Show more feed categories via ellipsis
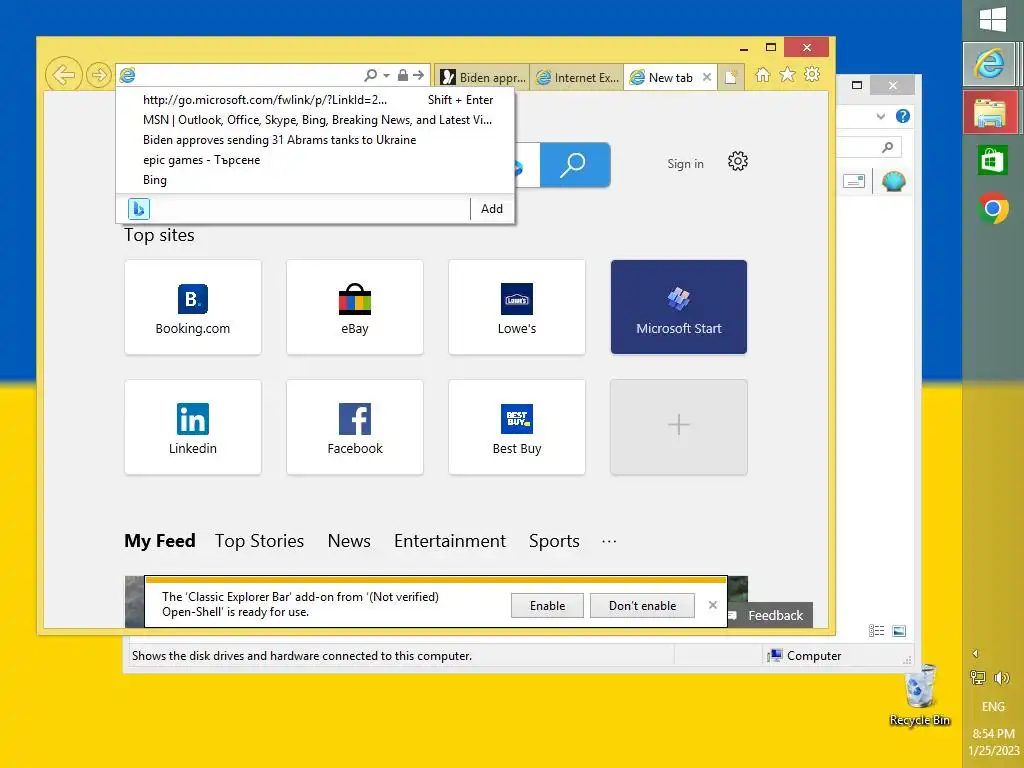This screenshot has height=768, width=1024. coord(609,541)
